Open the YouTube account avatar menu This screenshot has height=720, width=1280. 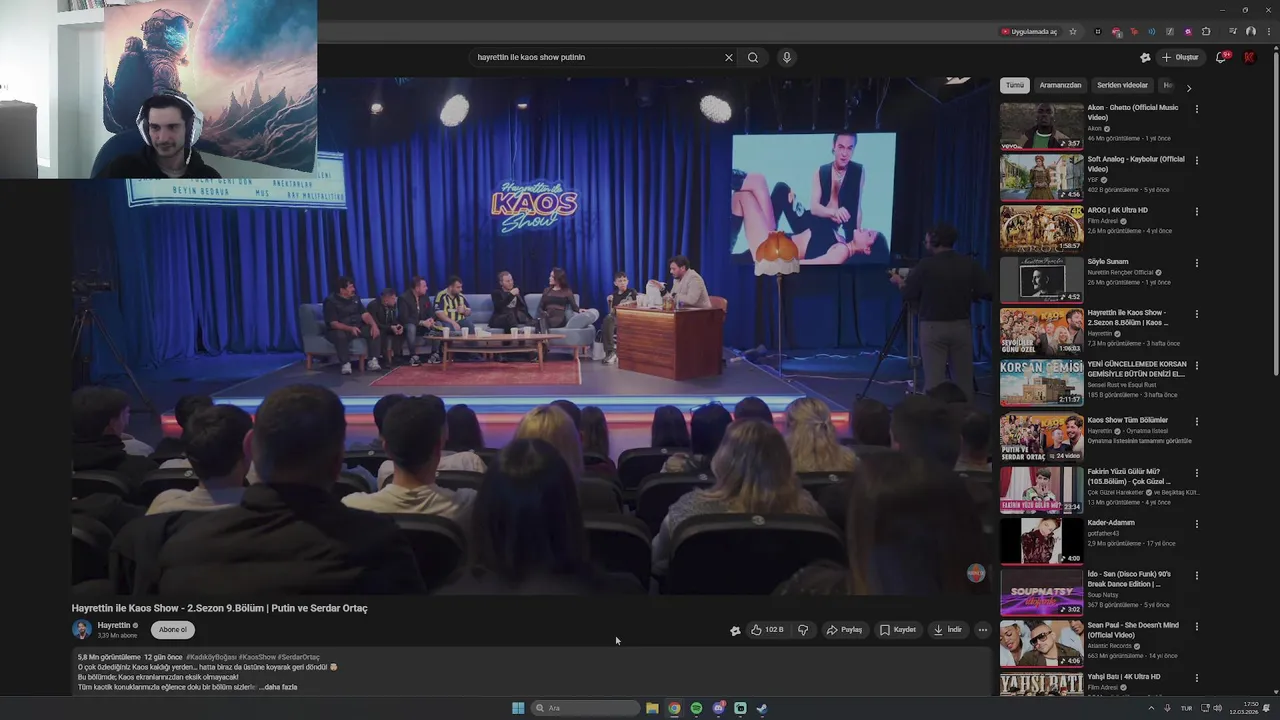pyautogui.click(x=1249, y=57)
